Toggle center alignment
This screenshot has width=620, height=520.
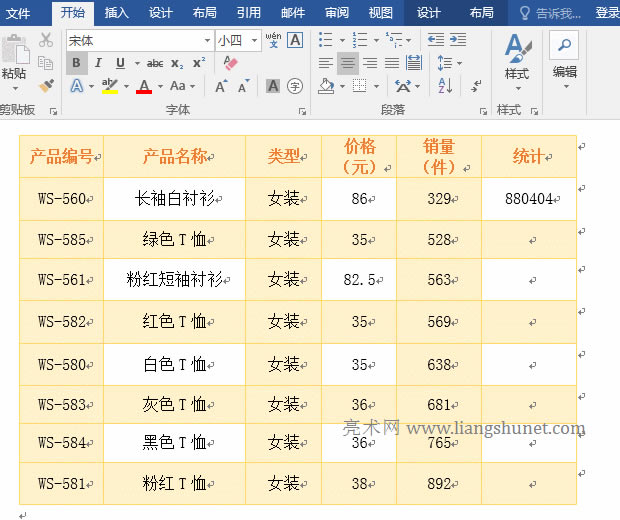pos(347,63)
